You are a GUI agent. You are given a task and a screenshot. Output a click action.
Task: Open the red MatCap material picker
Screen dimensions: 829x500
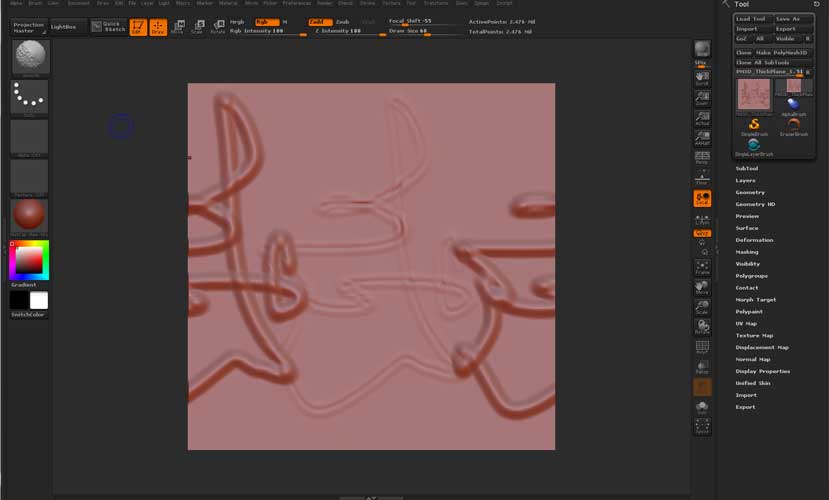click(x=29, y=216)
